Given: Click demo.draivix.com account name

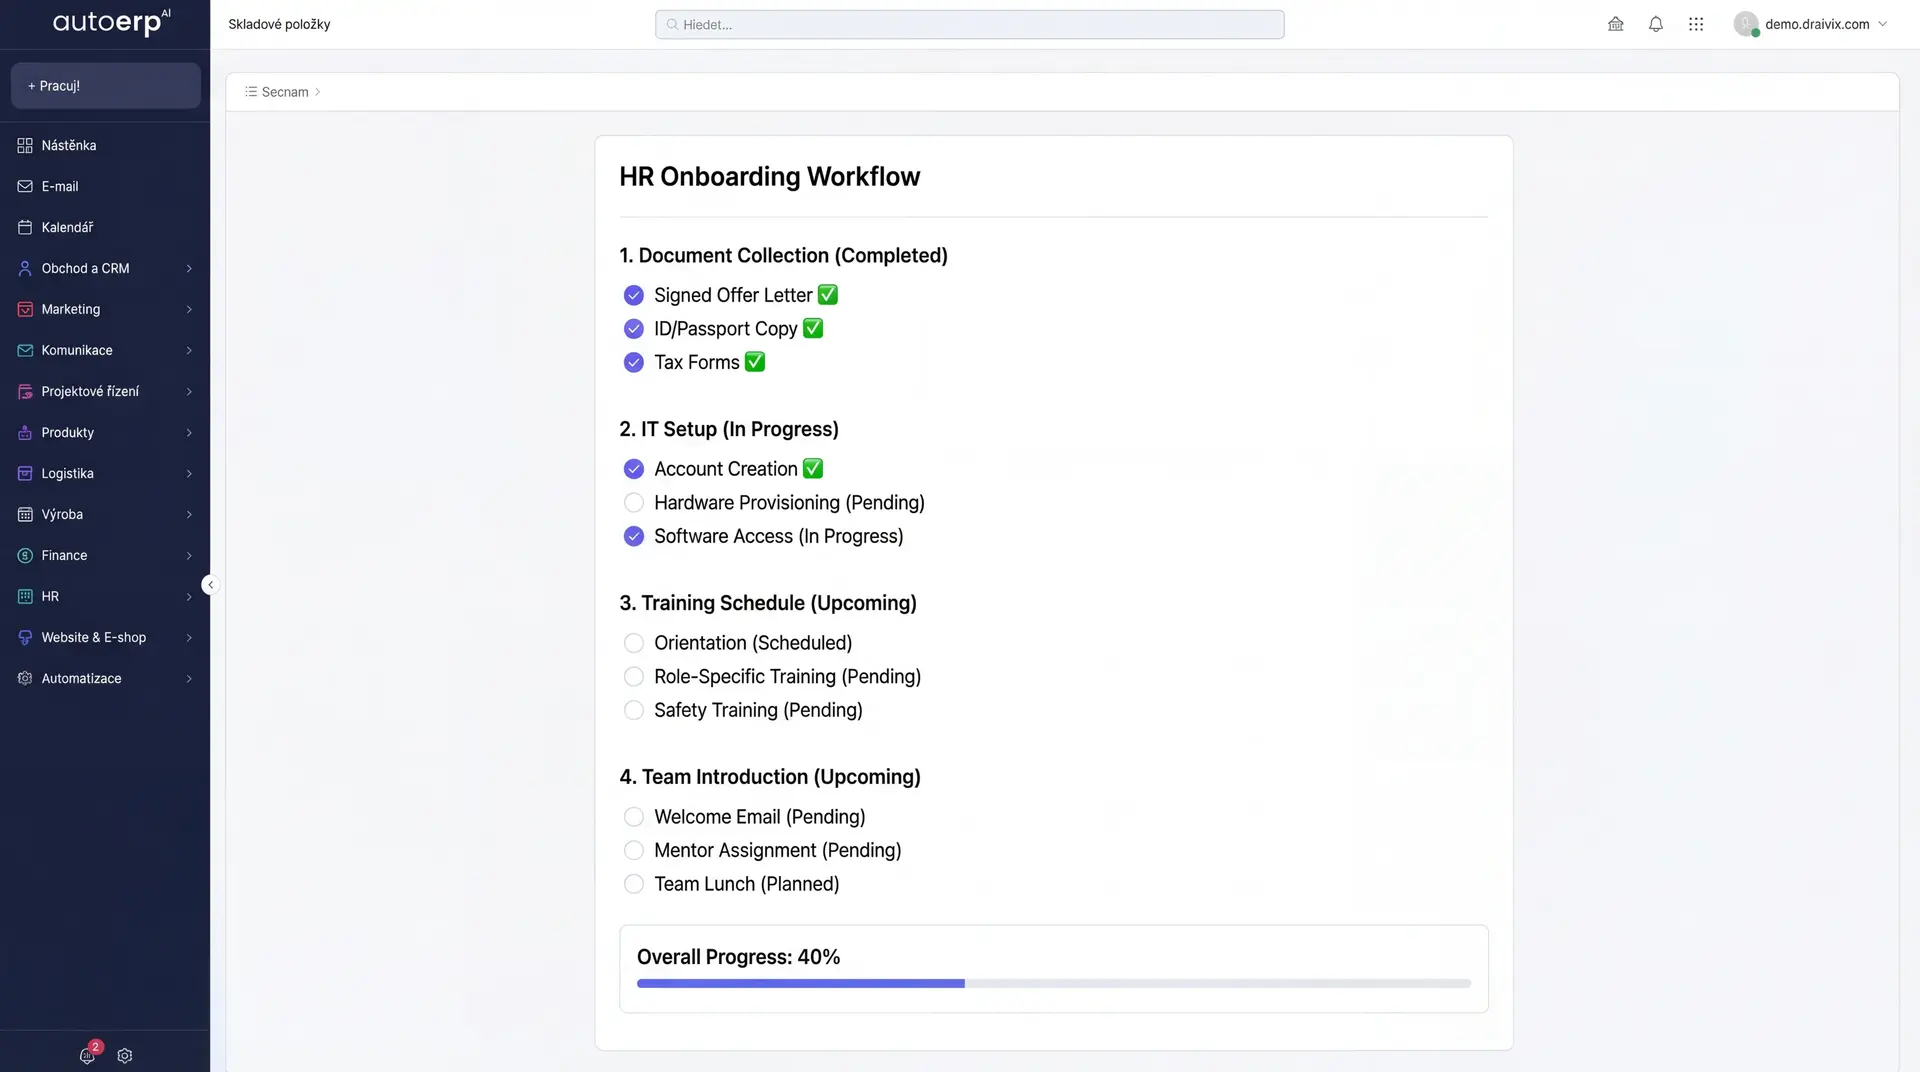Looking at the screenshot, I should coord(1817,24).
